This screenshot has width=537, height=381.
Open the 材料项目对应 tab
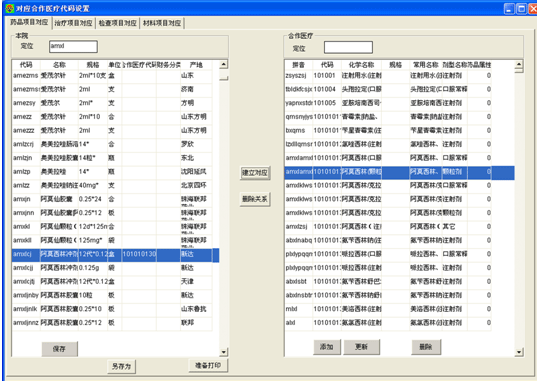[x=162, y=23]
